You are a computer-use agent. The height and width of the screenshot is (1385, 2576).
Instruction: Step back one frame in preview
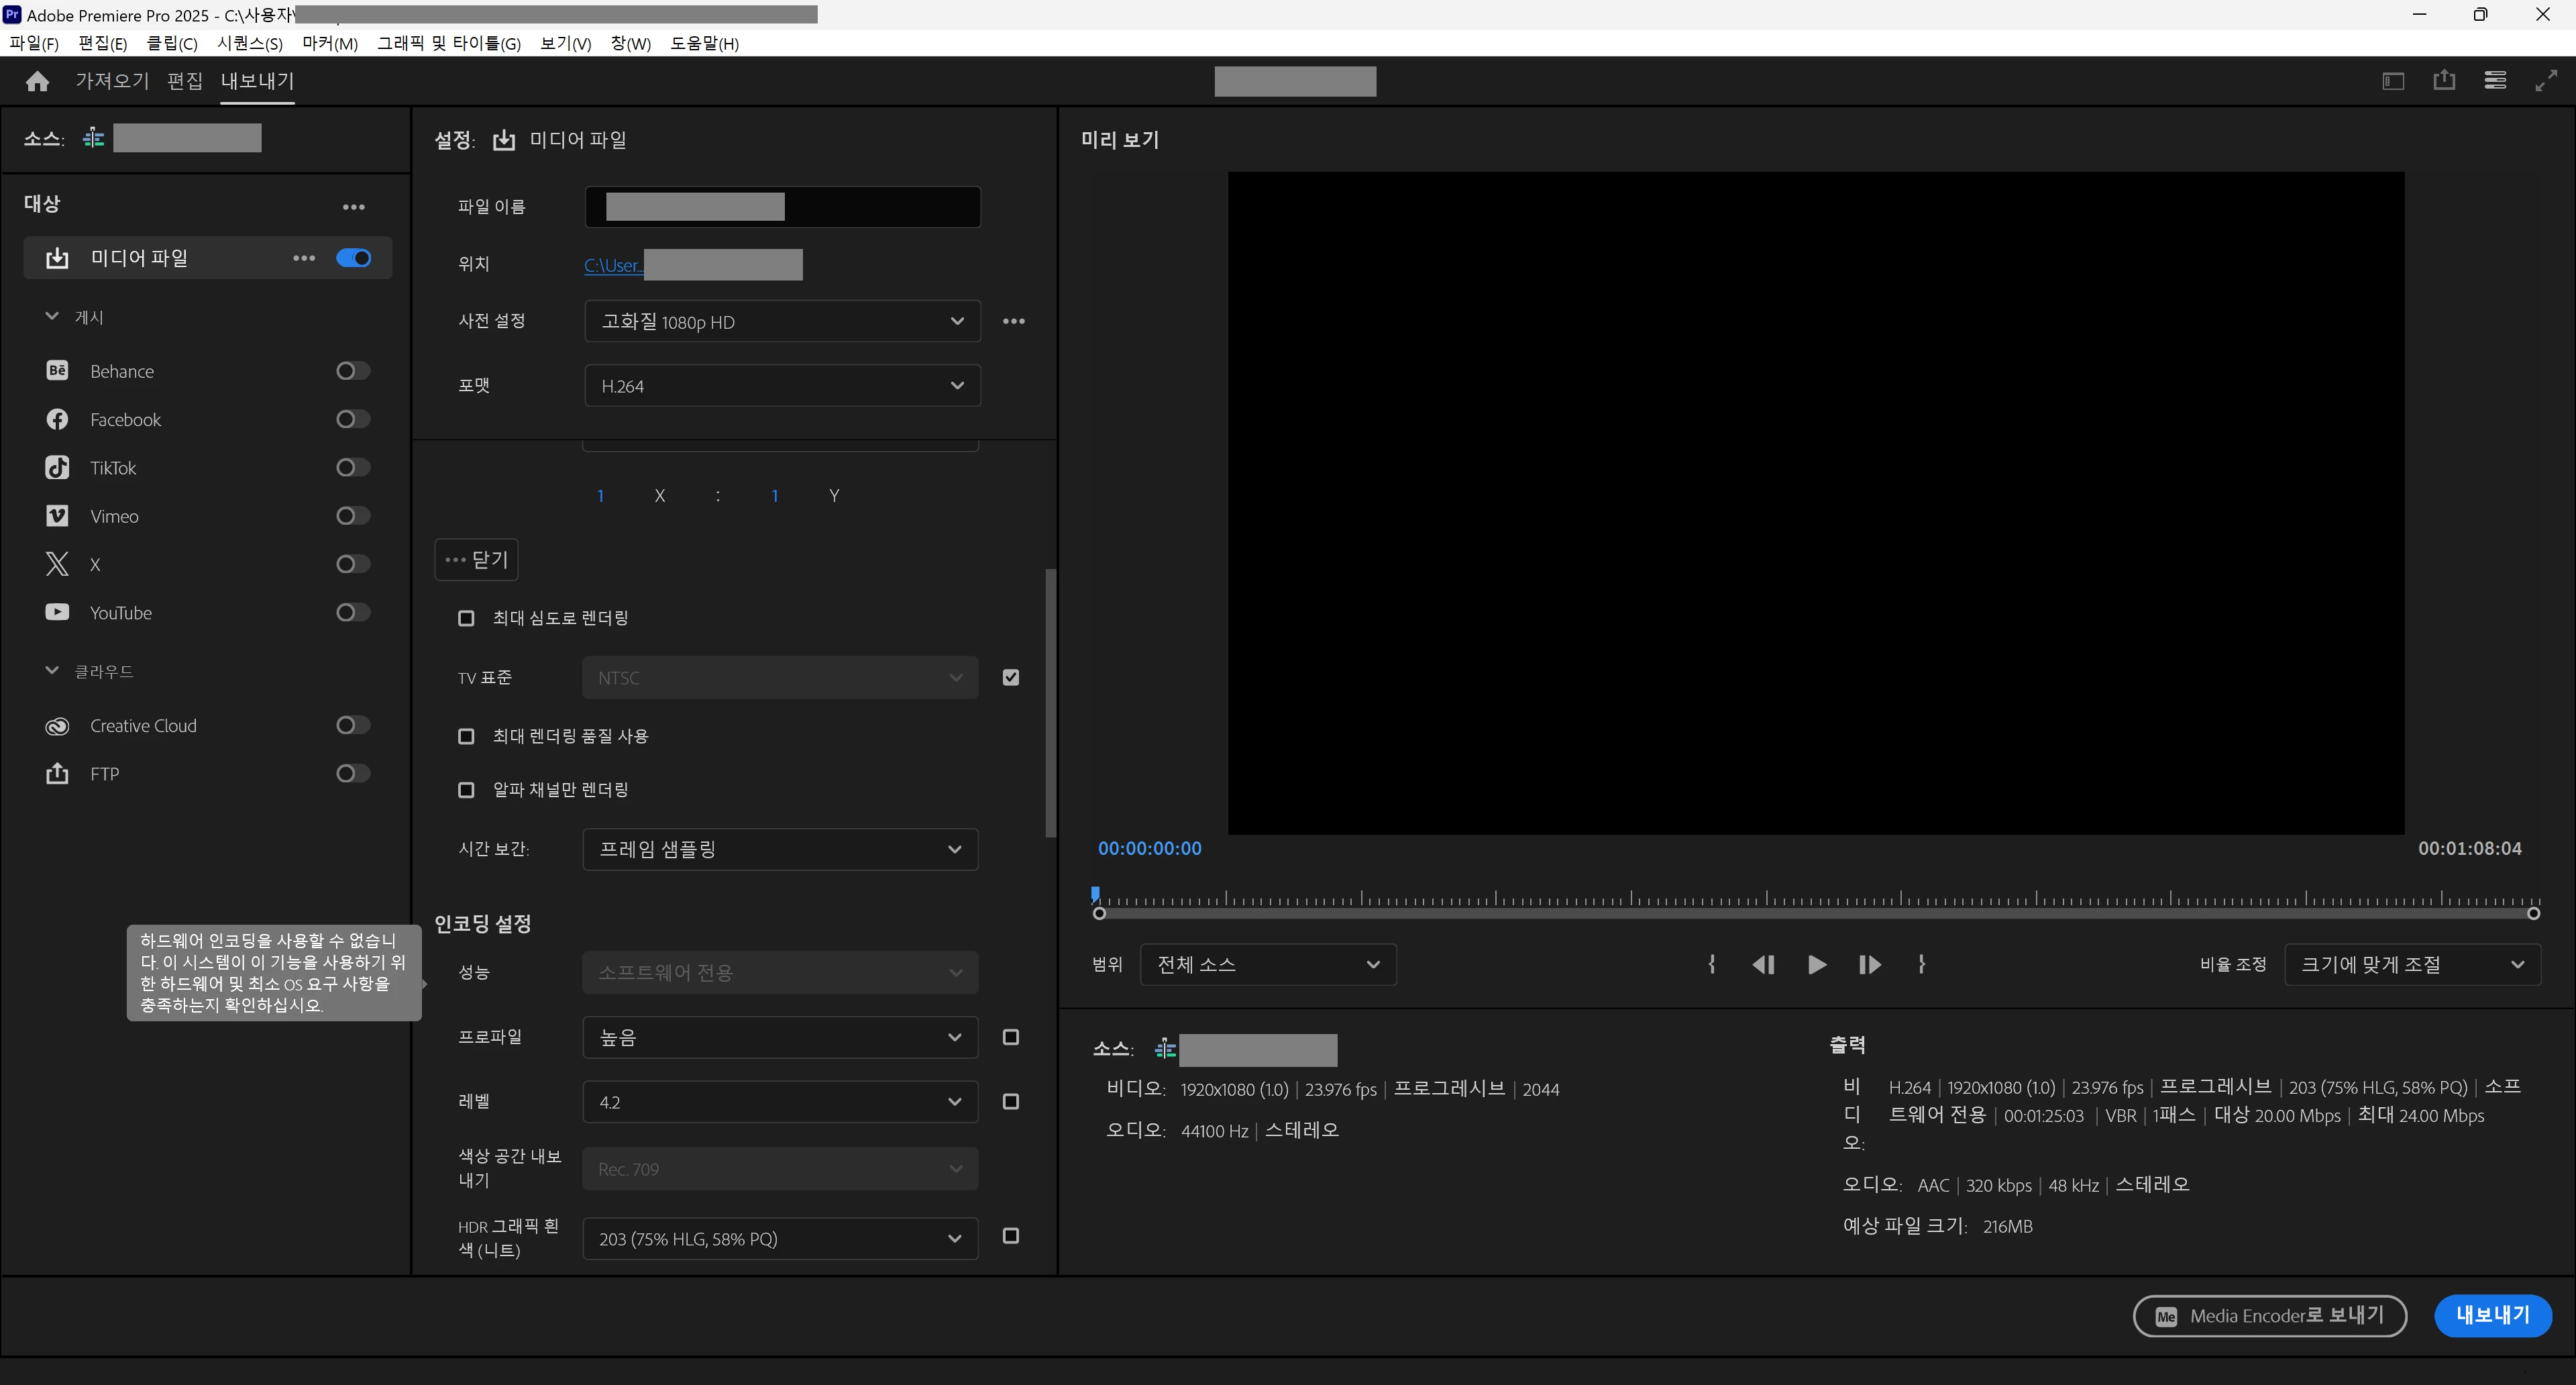tap(1763, 965)
